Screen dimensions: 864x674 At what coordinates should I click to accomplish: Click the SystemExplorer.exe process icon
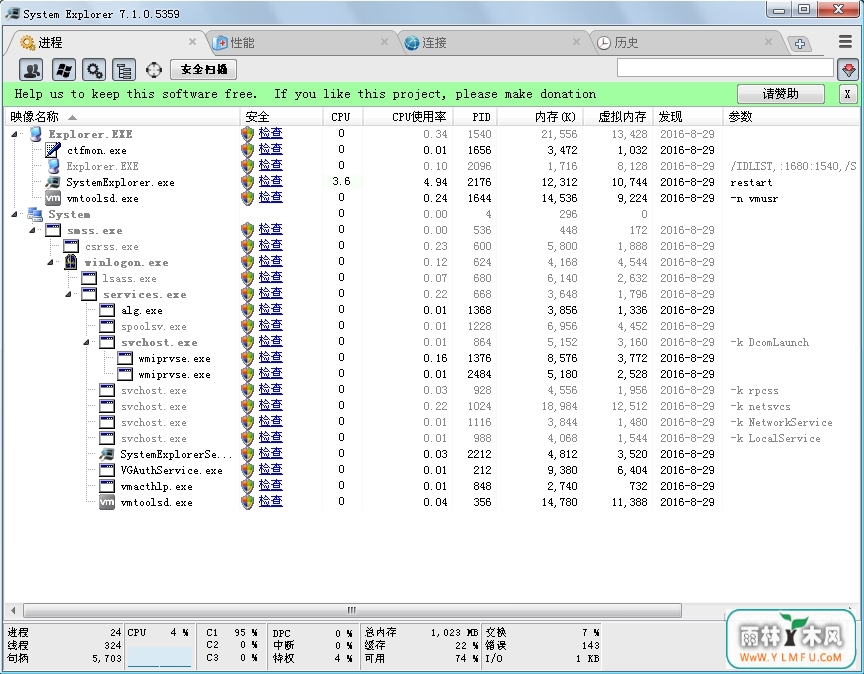(x=53, y=182)
